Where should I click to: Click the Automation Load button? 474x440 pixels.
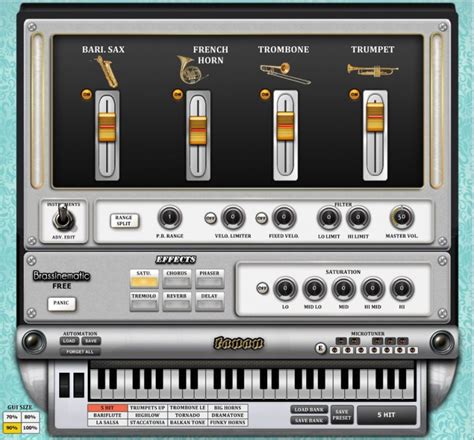click(69, 341)
